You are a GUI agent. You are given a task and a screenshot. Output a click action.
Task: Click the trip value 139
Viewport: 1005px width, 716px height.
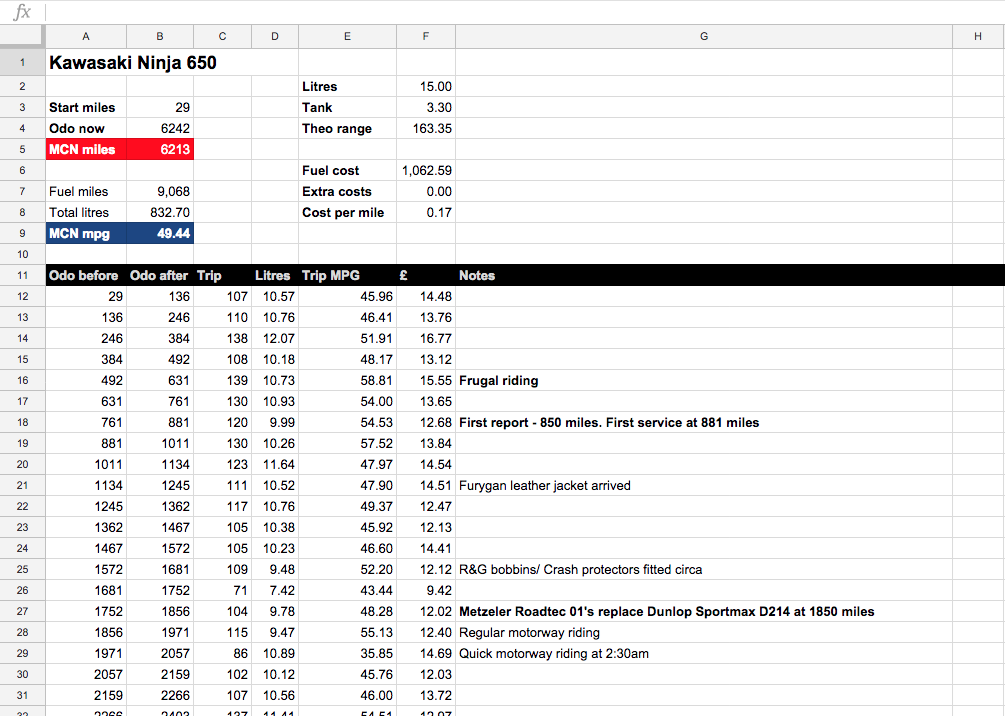point(222,381)
